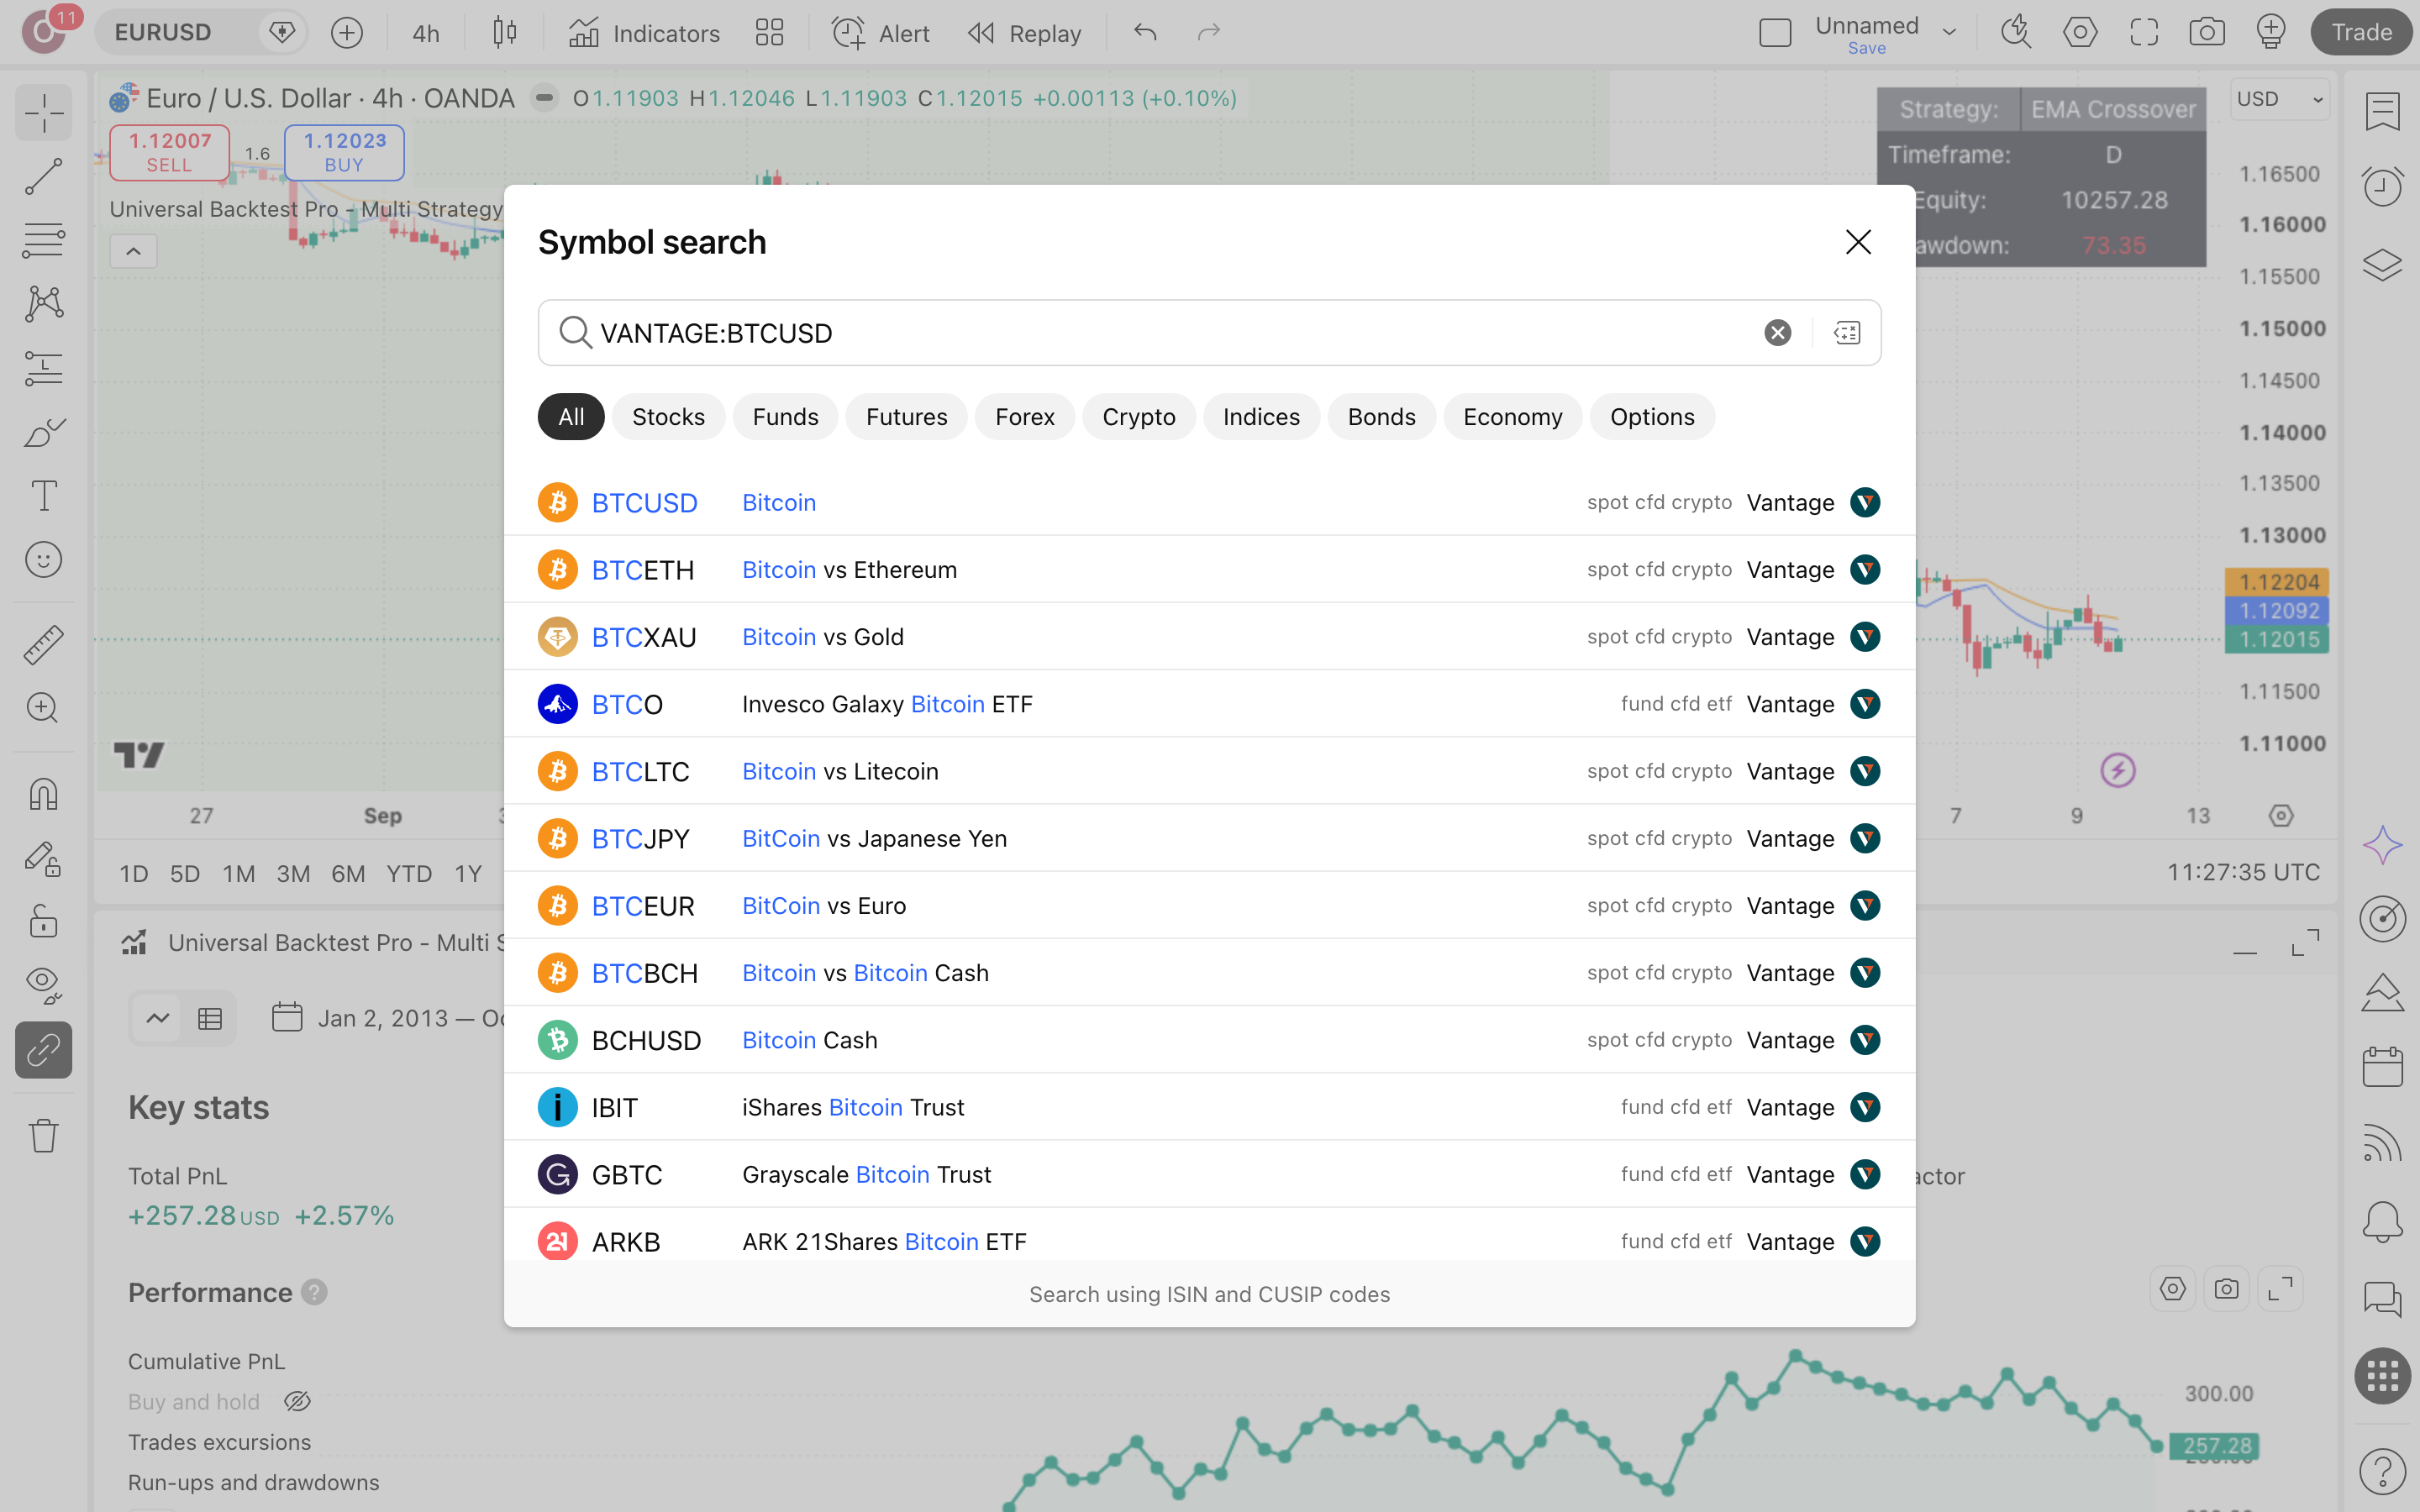Activate the zoom in tool
2420x1512 pixels.
click(x=43, y=709)
